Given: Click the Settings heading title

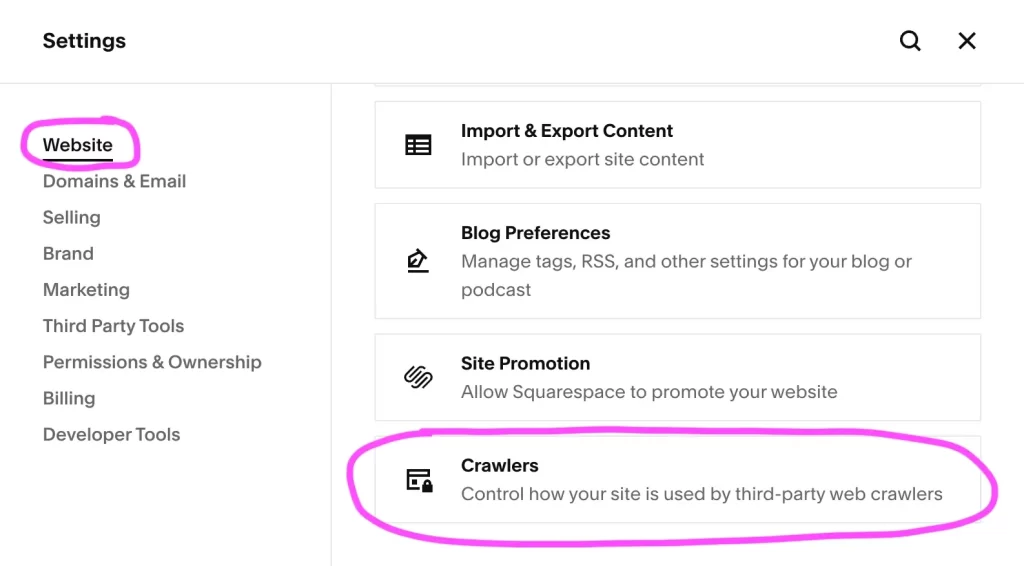Looking at the screenshot, I should (84, 41).
